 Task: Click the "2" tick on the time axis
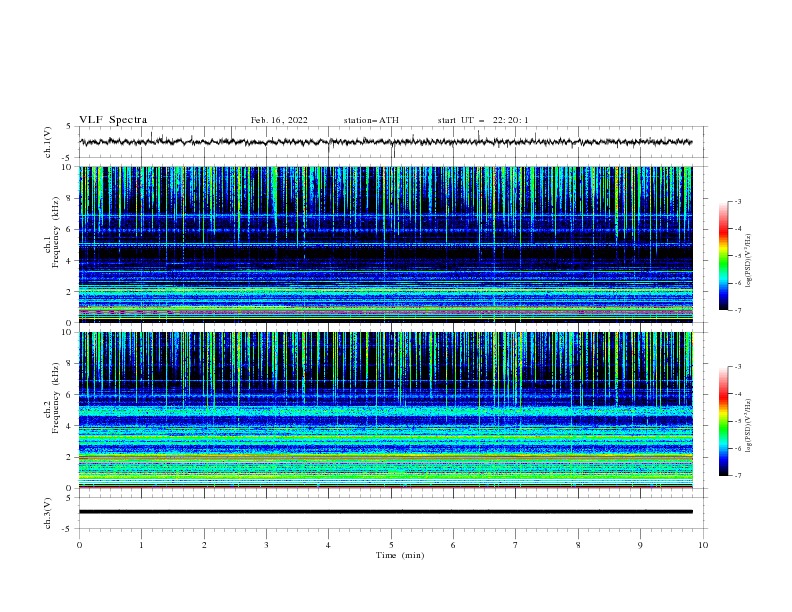(x=204, y=545)
